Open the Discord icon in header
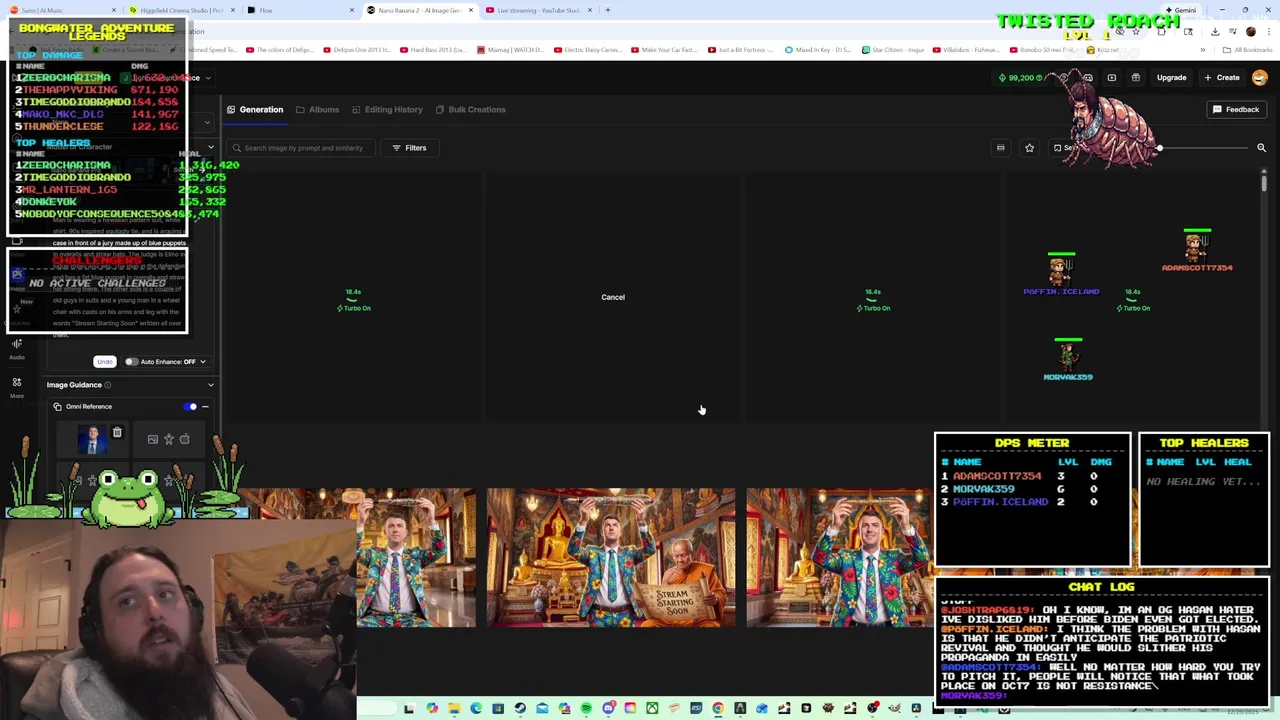This screenshot has height=720, width=1280. pyautogui.click(x=1088, y=77)
